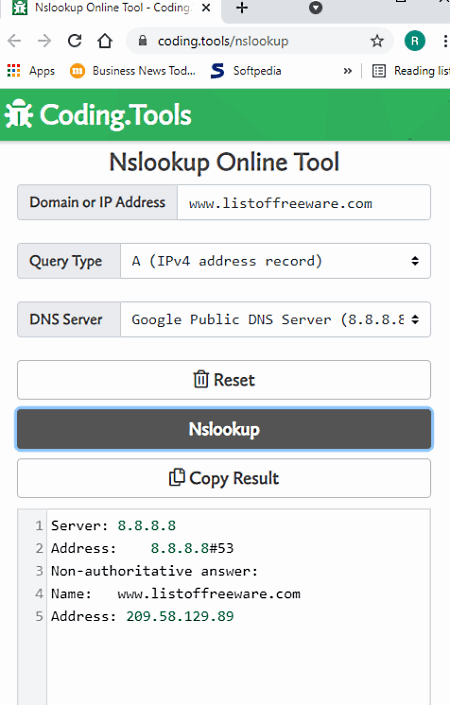Close the Nslookup Online Tool tab

pos(206,8)
